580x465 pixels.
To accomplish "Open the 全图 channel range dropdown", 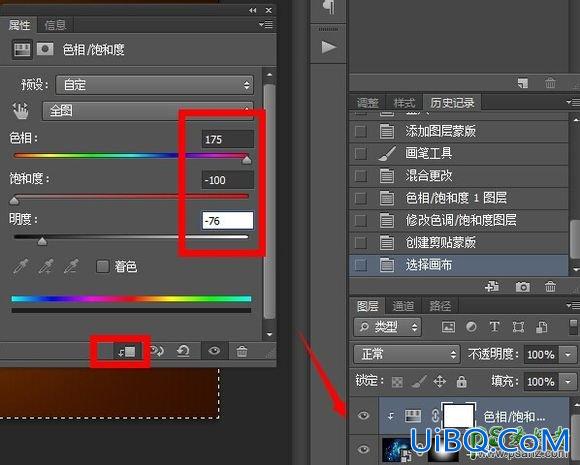I will pos(148,111).
